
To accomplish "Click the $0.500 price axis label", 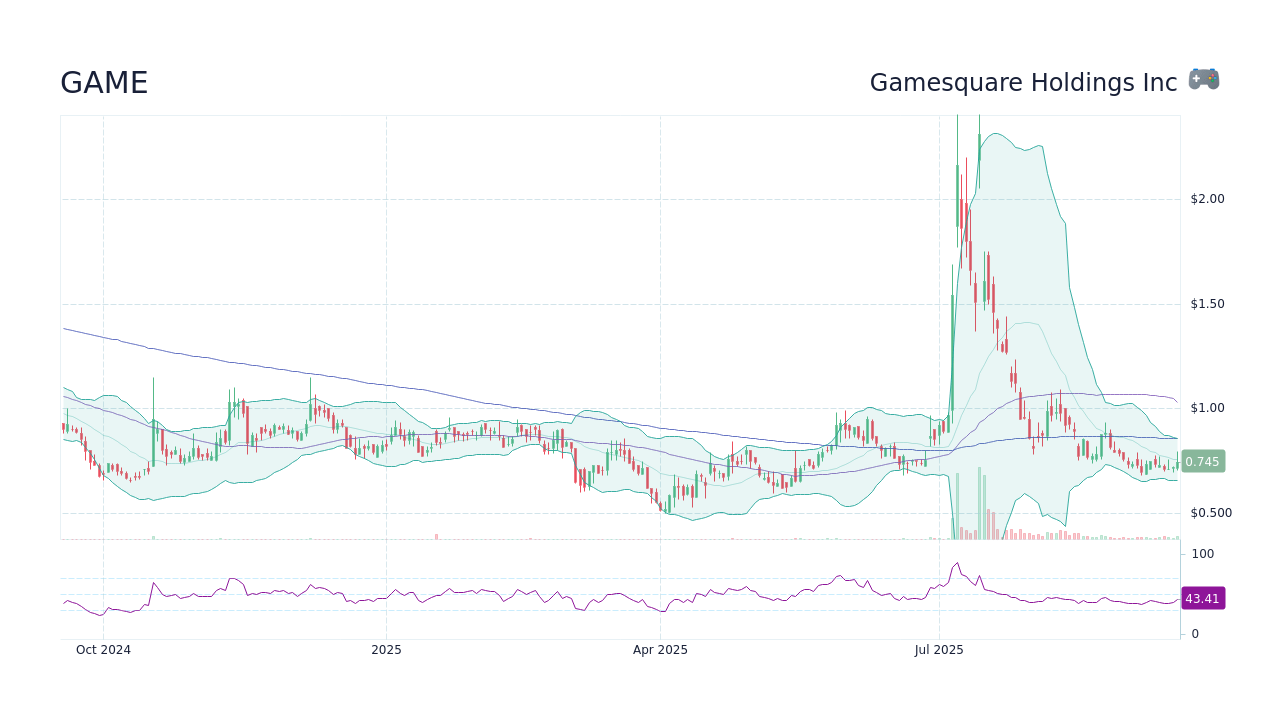I will (x=1211, y=512).
